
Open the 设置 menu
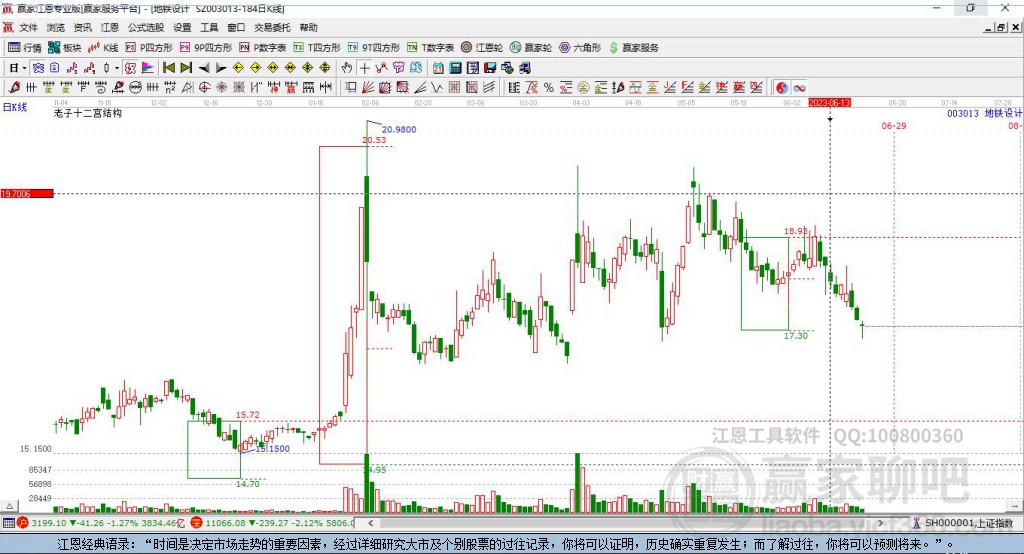pos(182,27)
